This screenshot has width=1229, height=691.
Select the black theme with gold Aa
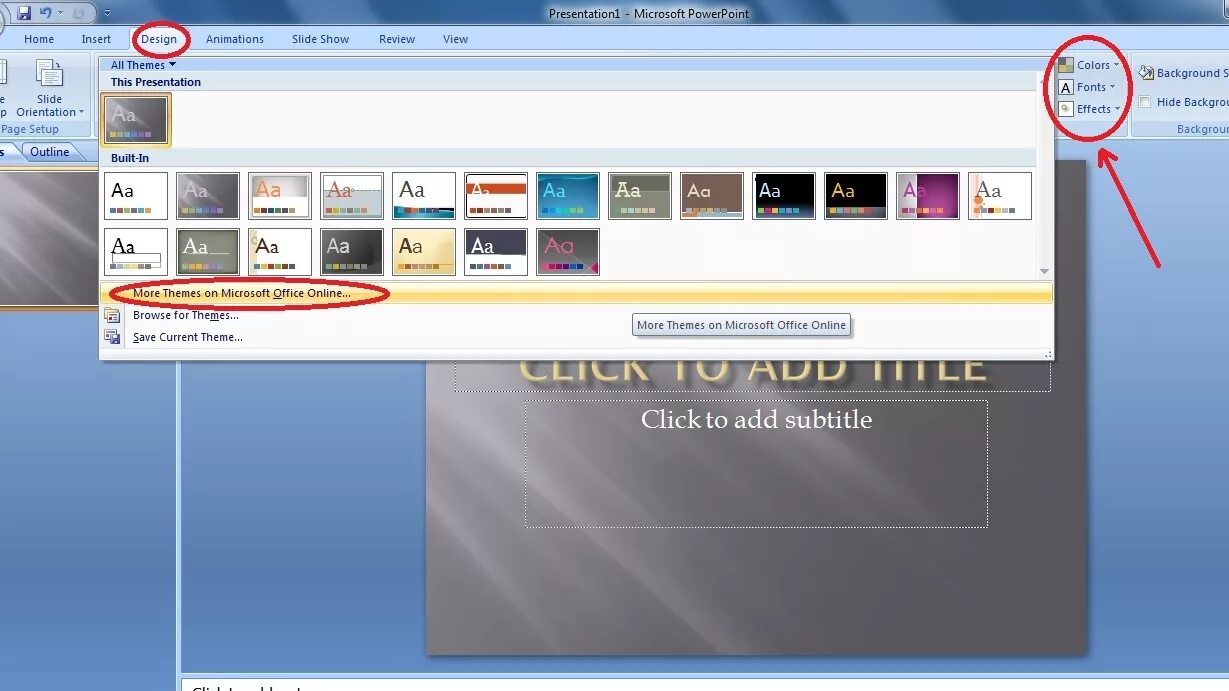[x=856, y=196]
